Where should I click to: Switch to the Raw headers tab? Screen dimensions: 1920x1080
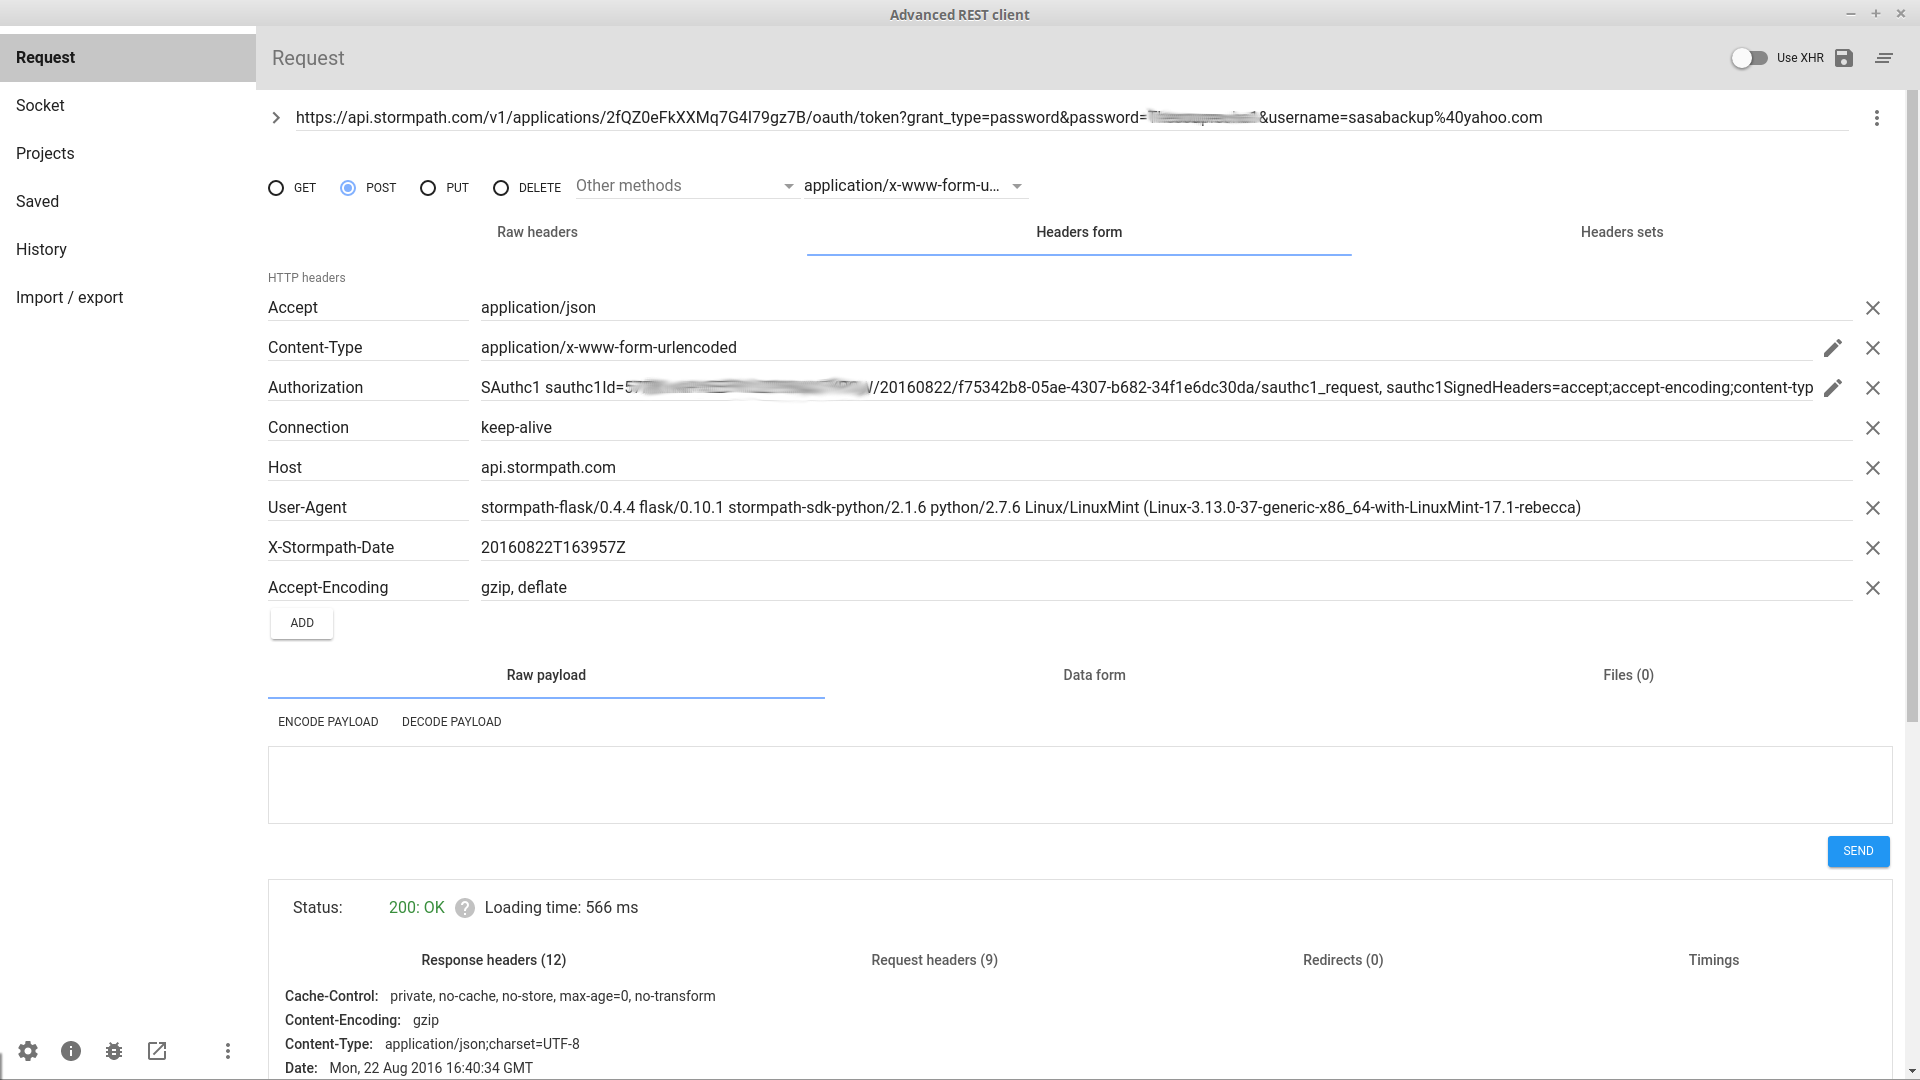(537, 232)
